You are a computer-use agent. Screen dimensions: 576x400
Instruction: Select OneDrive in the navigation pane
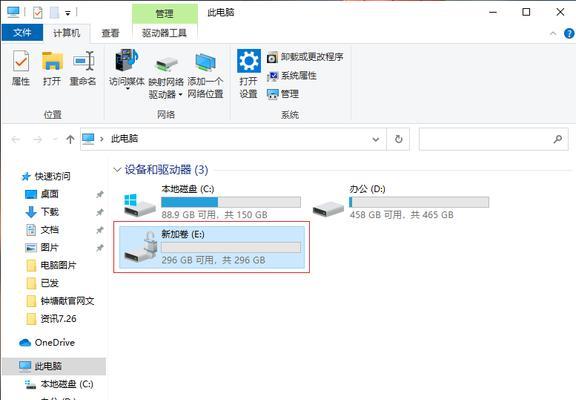click(47, 343)
